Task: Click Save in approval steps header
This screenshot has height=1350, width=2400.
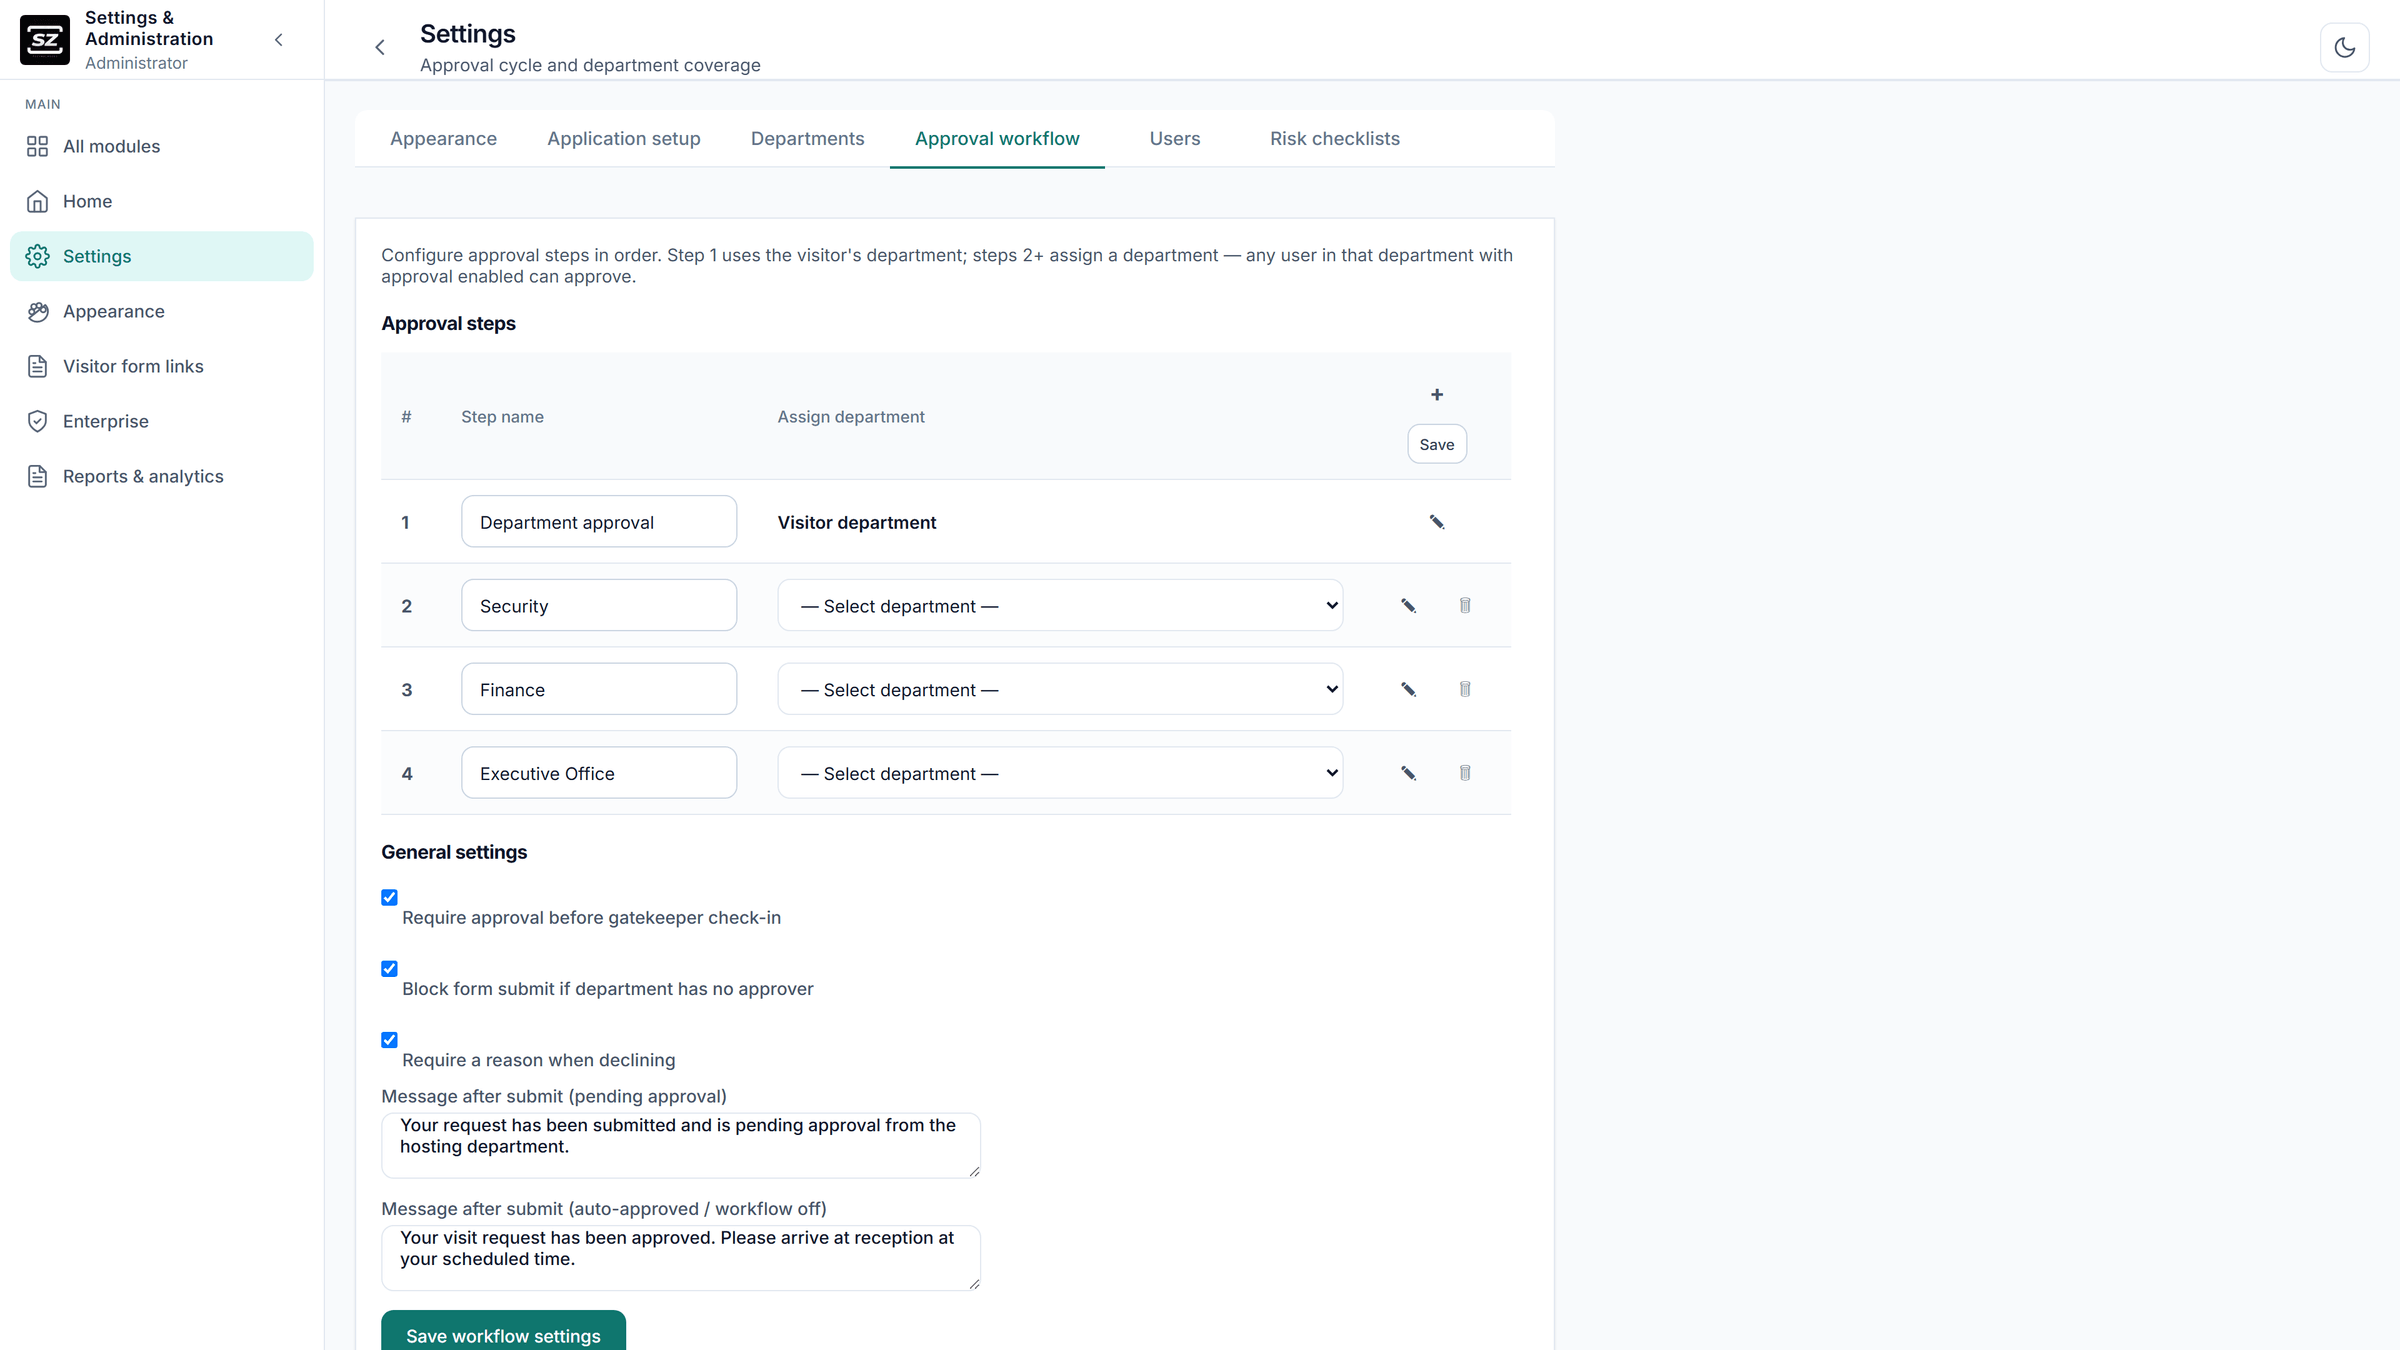Action: tap(1437, 445)
